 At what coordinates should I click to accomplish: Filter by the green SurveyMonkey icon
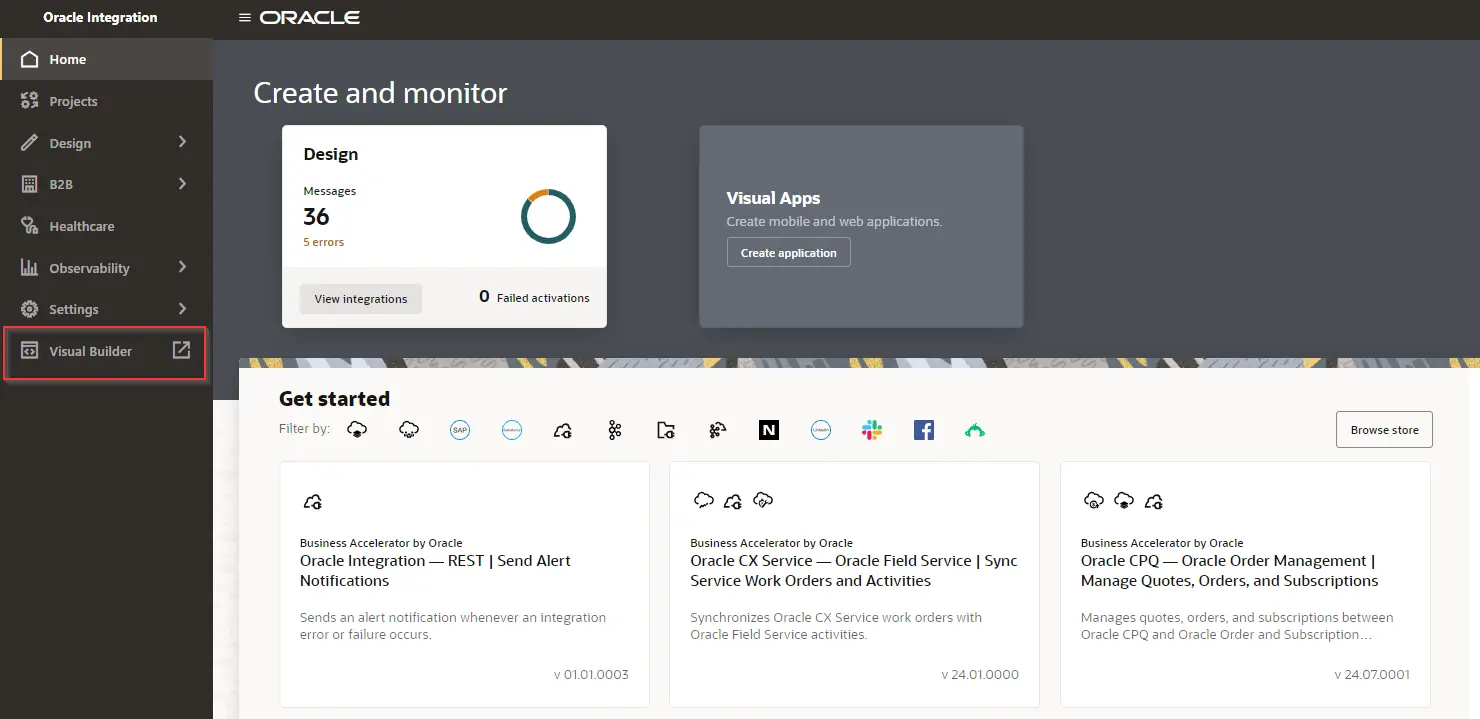[975, 430]
